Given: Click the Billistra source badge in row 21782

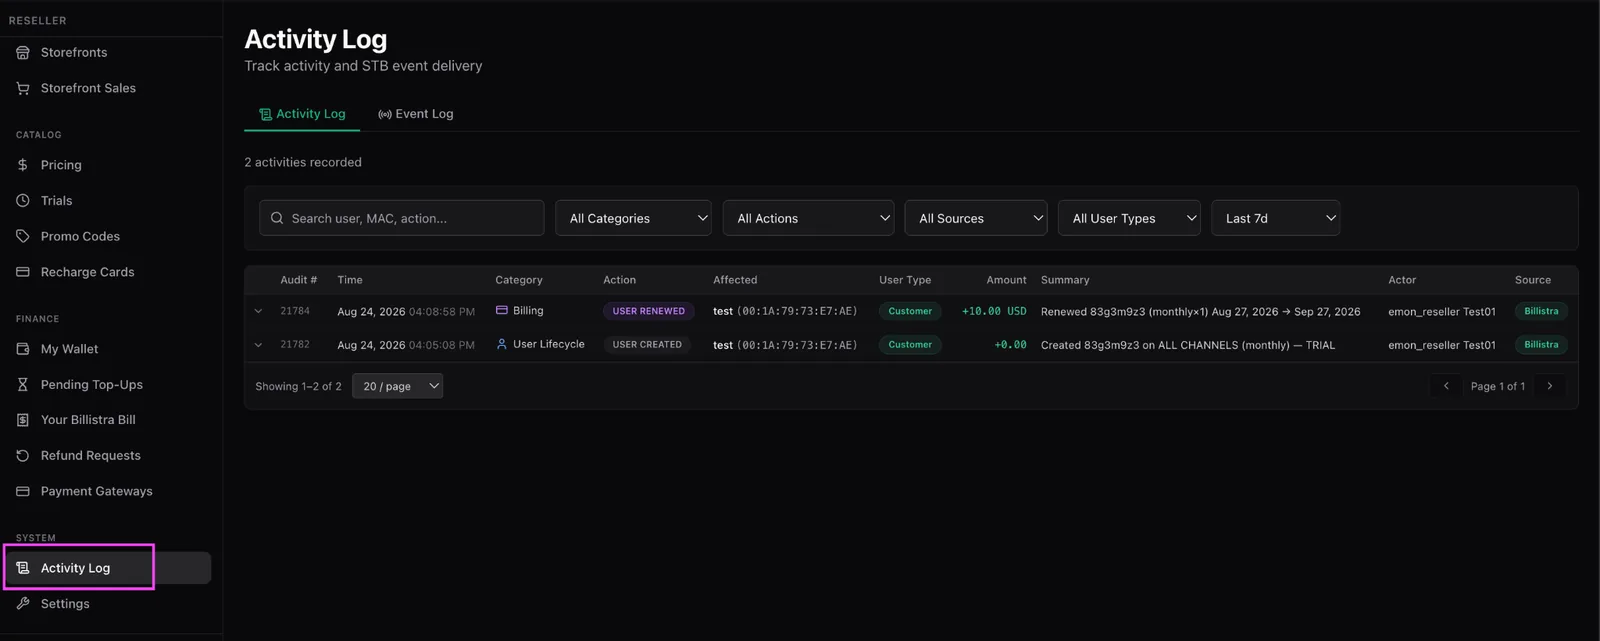Looking at the screenshot, I should click(1541, 345).
